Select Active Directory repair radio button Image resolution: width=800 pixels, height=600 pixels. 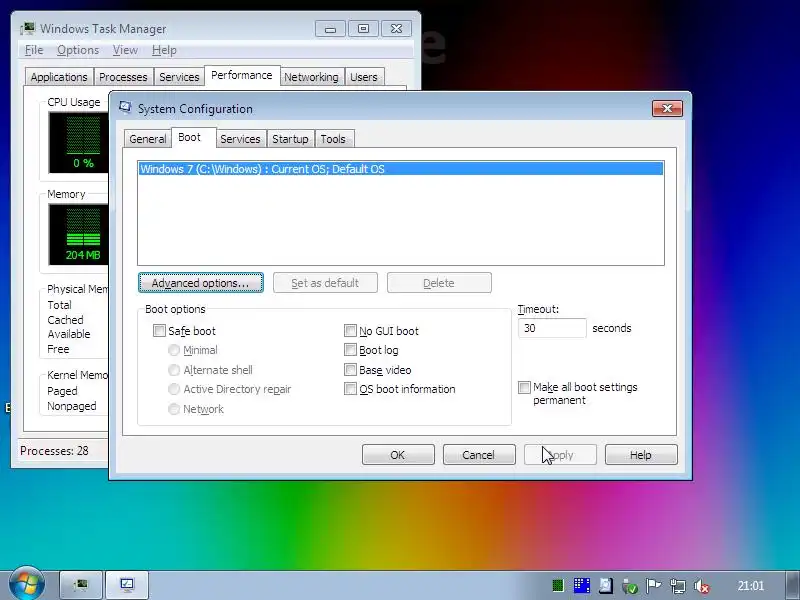click(174, 389)
